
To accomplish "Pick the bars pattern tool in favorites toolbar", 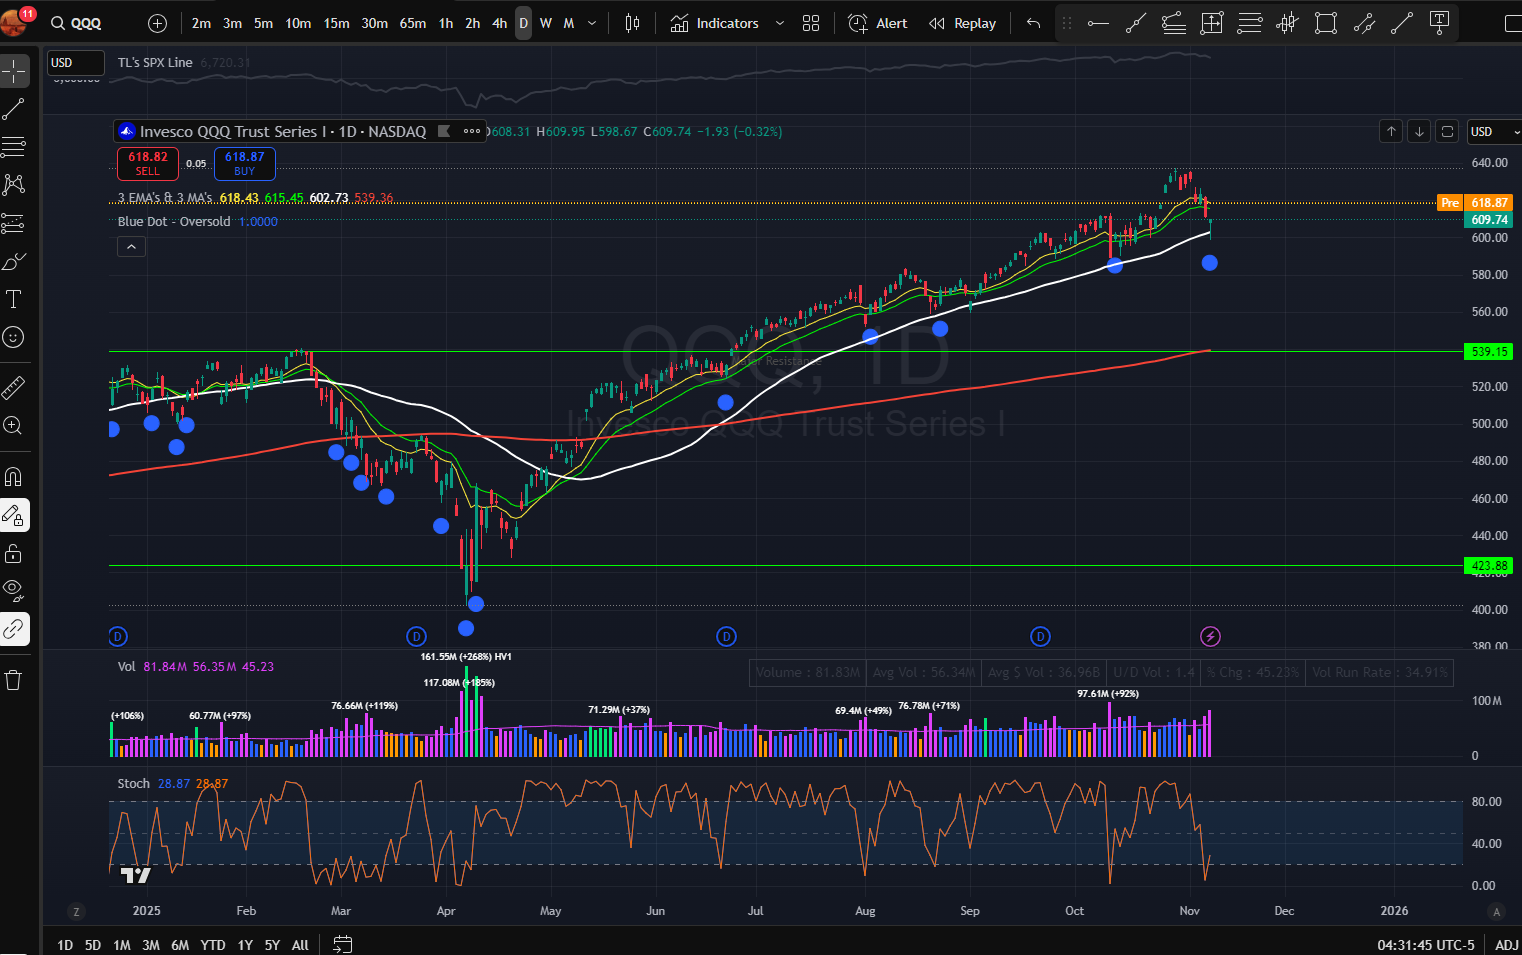I will (x=1288, y=23).
